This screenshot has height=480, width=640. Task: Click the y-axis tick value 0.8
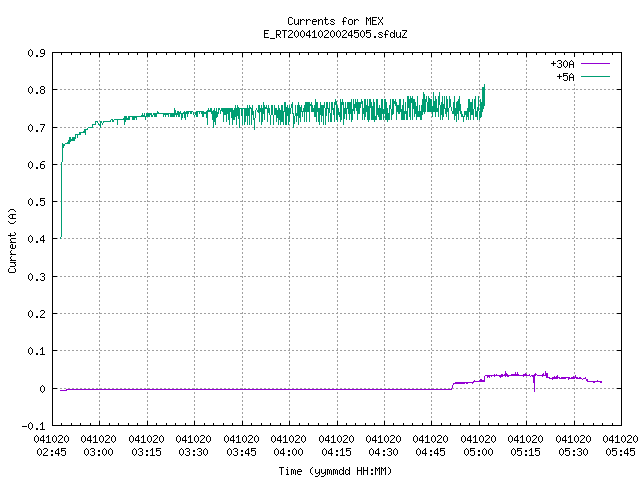(37, 90)
